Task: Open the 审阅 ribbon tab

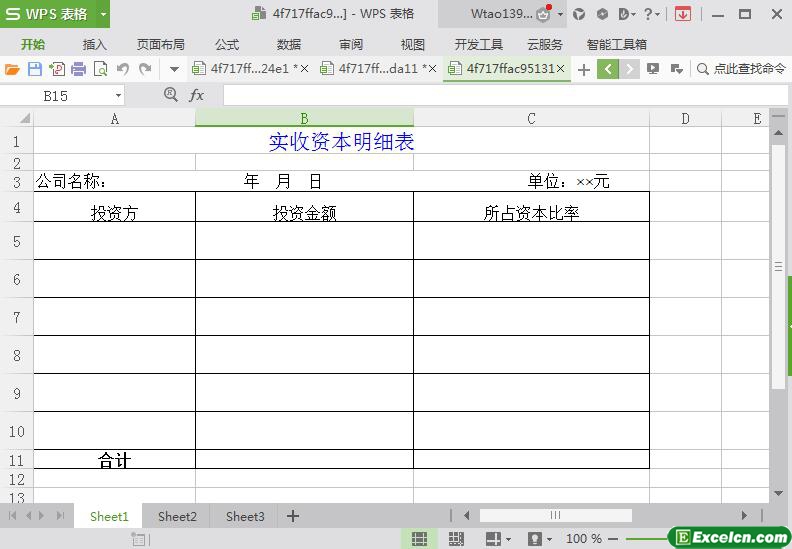Action: tap(351, 44)
